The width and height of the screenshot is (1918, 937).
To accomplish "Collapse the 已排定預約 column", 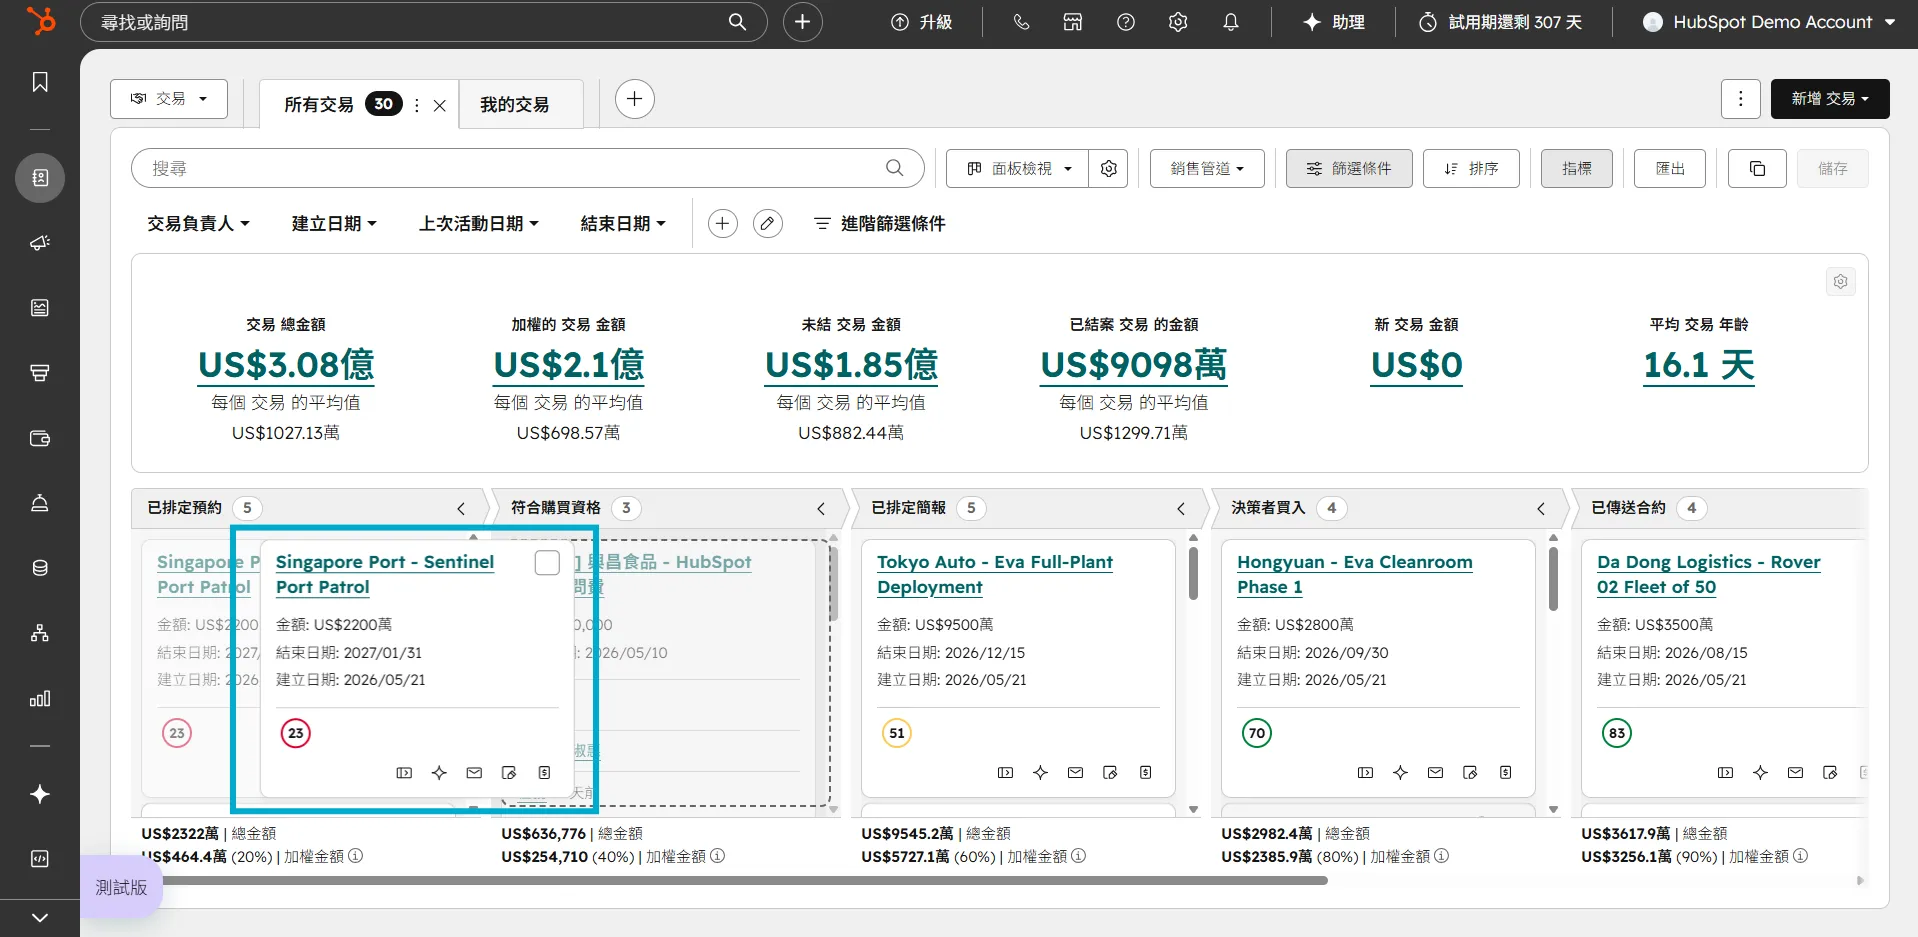I will coord(461,509).
